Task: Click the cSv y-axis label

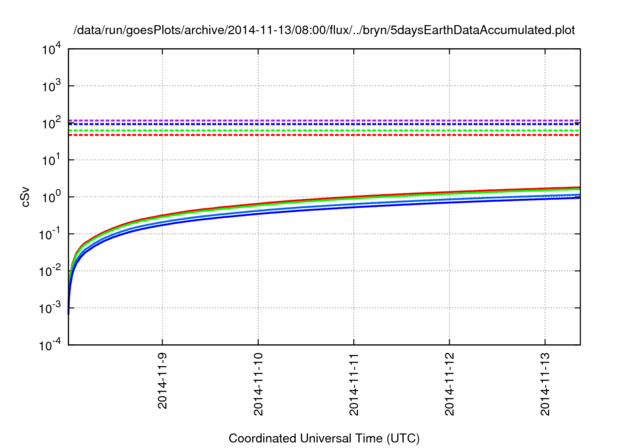Action: pyautogui.click(x=25, y=197)
